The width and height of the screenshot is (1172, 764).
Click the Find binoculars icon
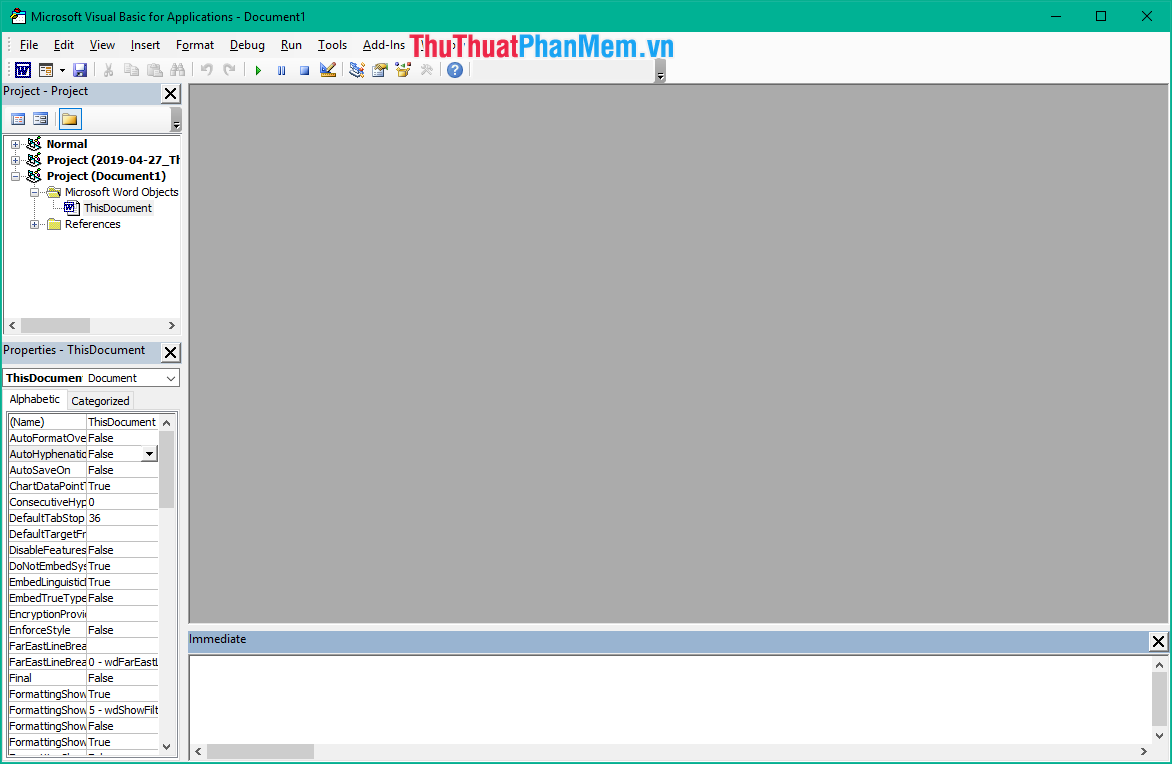pos(177,70)
